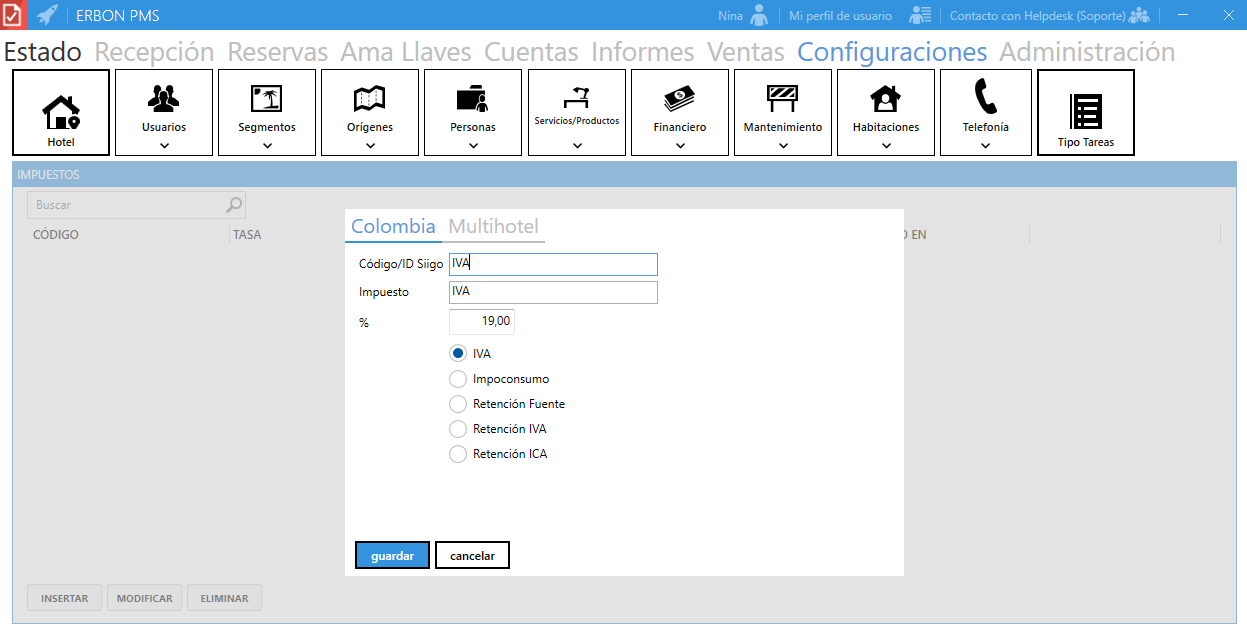
Task: Open the Tipo Tareas list icon
Action: (x=1086, y=111)
